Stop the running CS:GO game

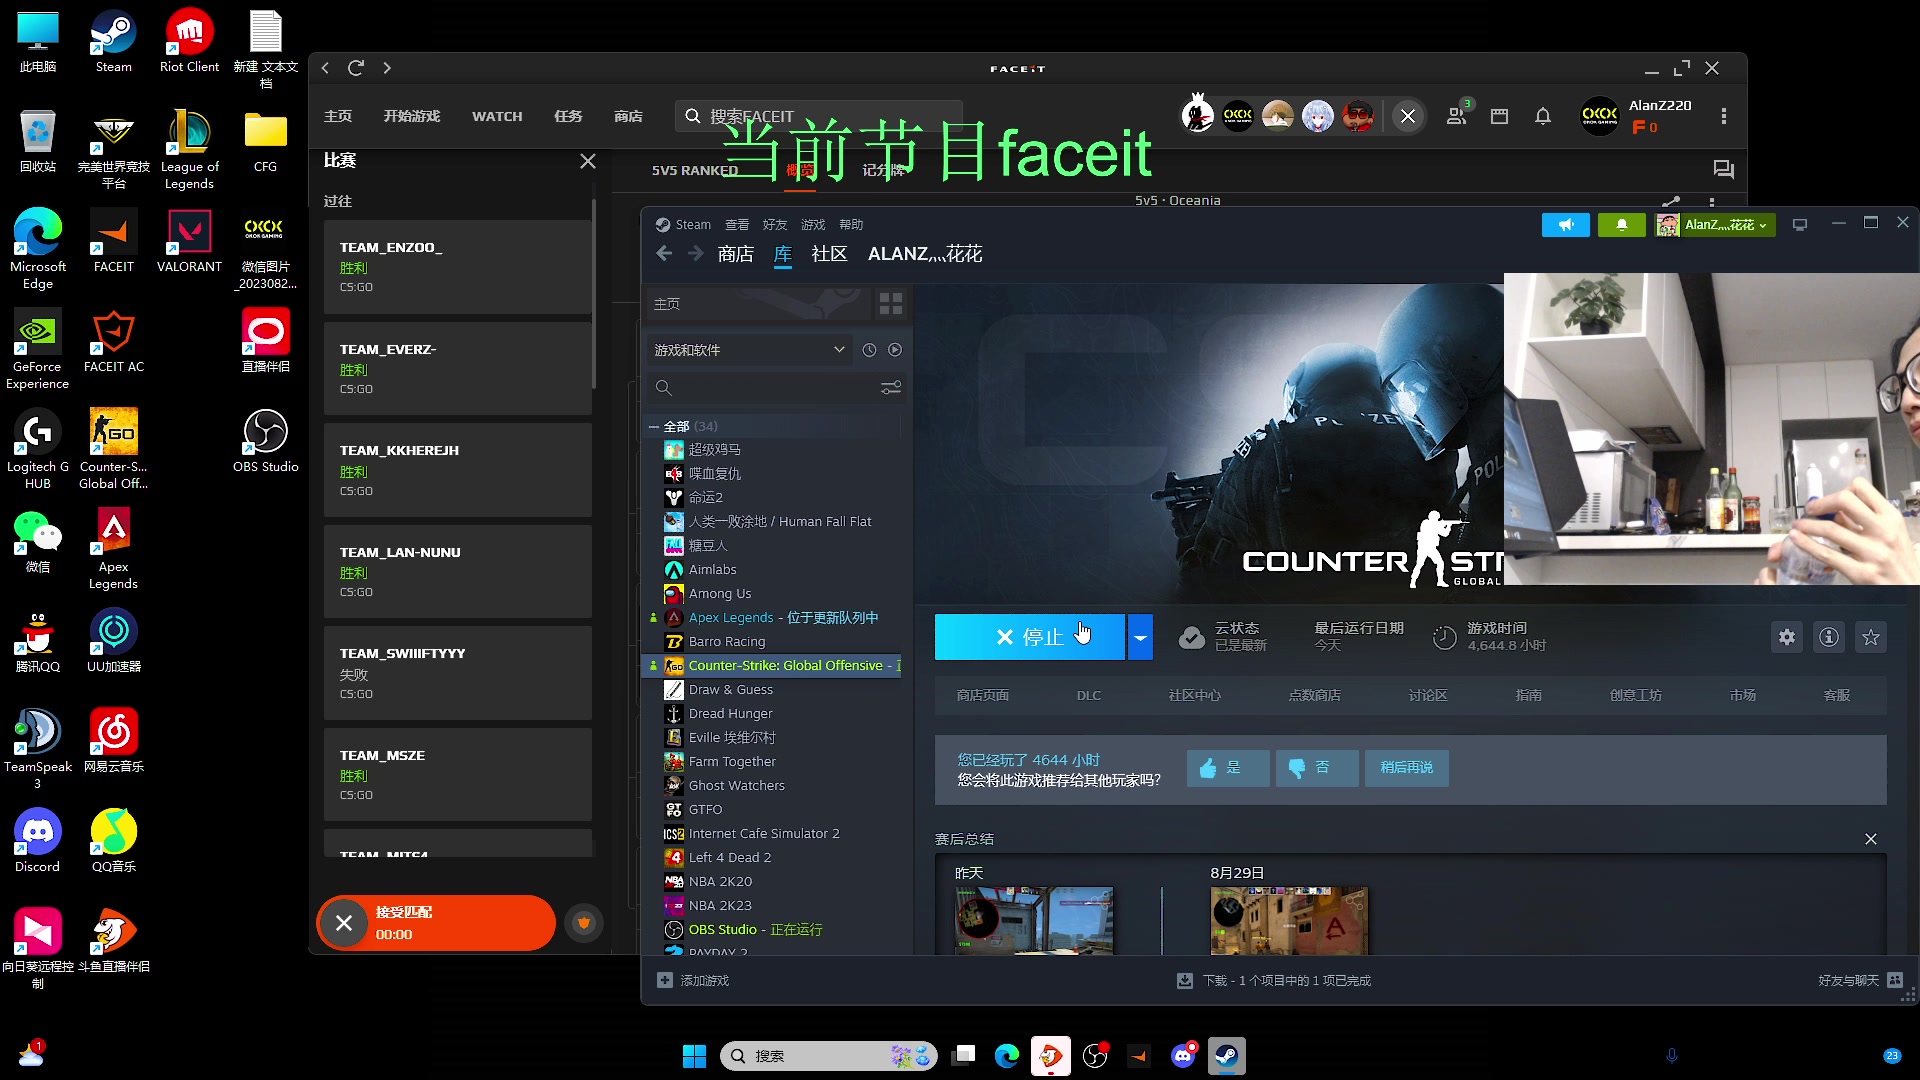coord(1030,637)
